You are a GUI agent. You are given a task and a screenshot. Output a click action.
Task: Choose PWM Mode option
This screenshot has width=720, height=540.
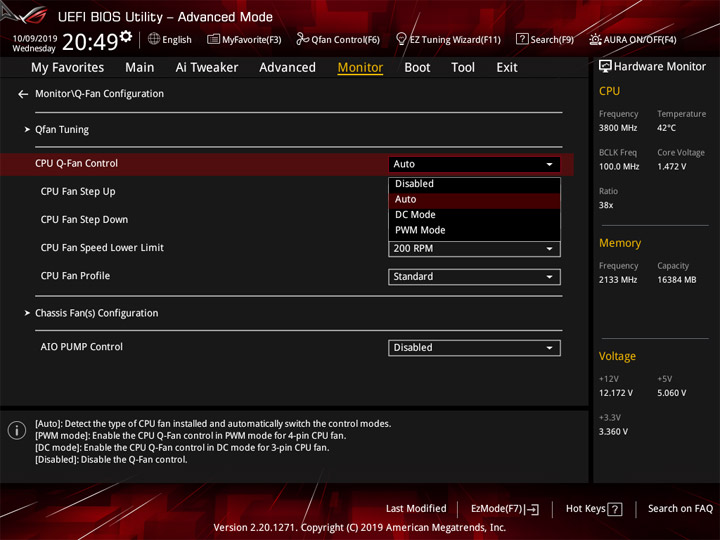[474, 230]
